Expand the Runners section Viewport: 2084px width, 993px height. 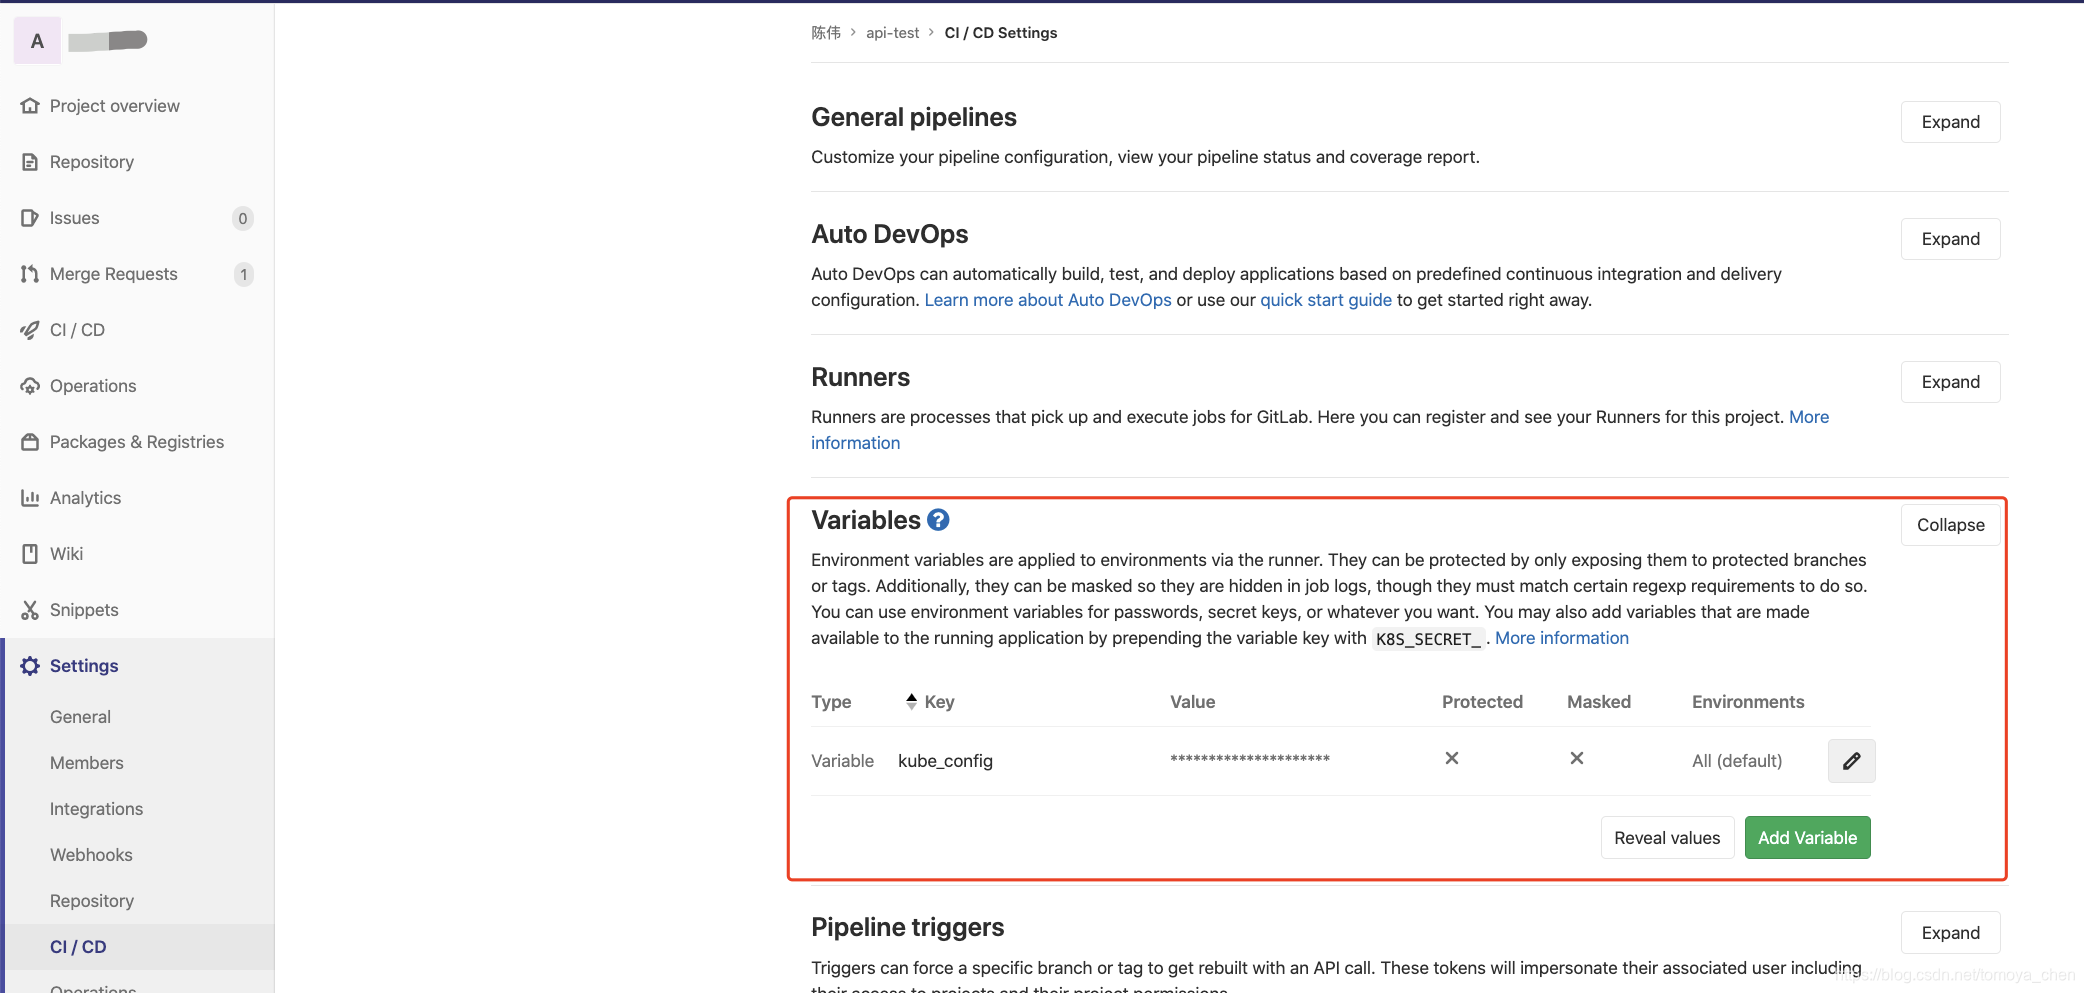point(1951,382)
